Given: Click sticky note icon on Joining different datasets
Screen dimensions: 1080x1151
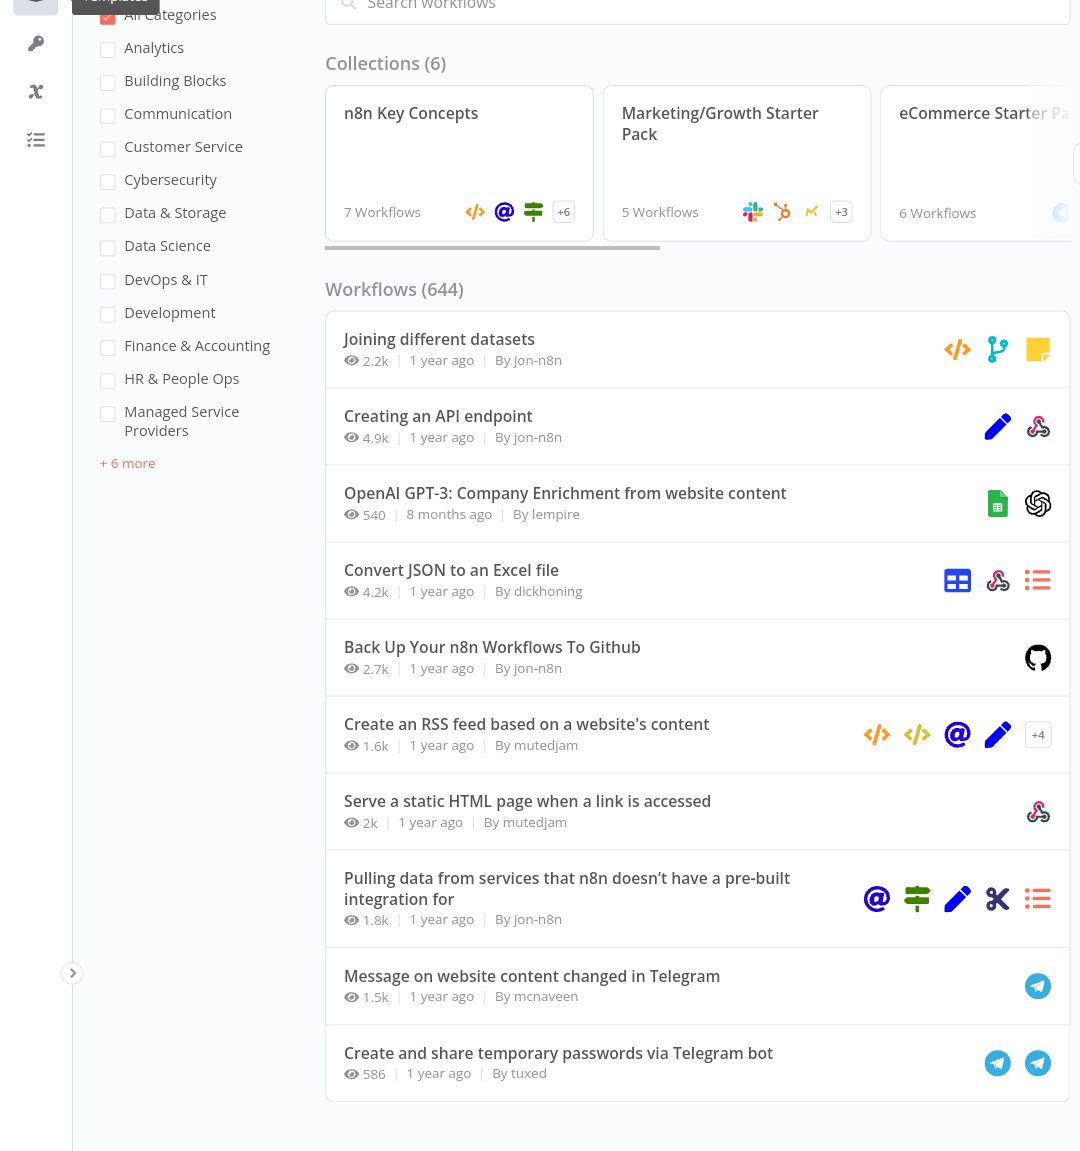Looking at the screenshot, I should point(1038,349).
